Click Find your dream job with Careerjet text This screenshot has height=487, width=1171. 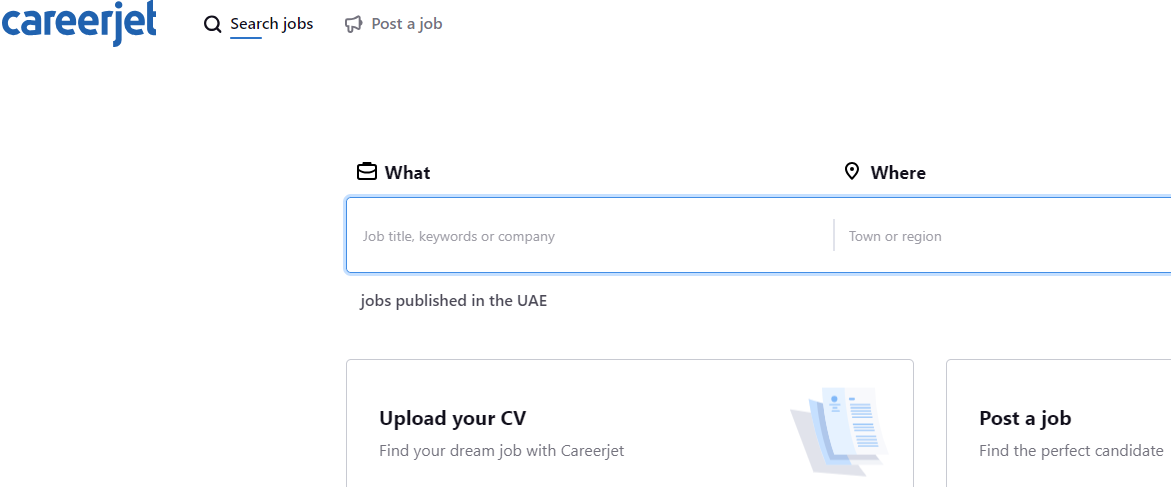pos(501,451)
